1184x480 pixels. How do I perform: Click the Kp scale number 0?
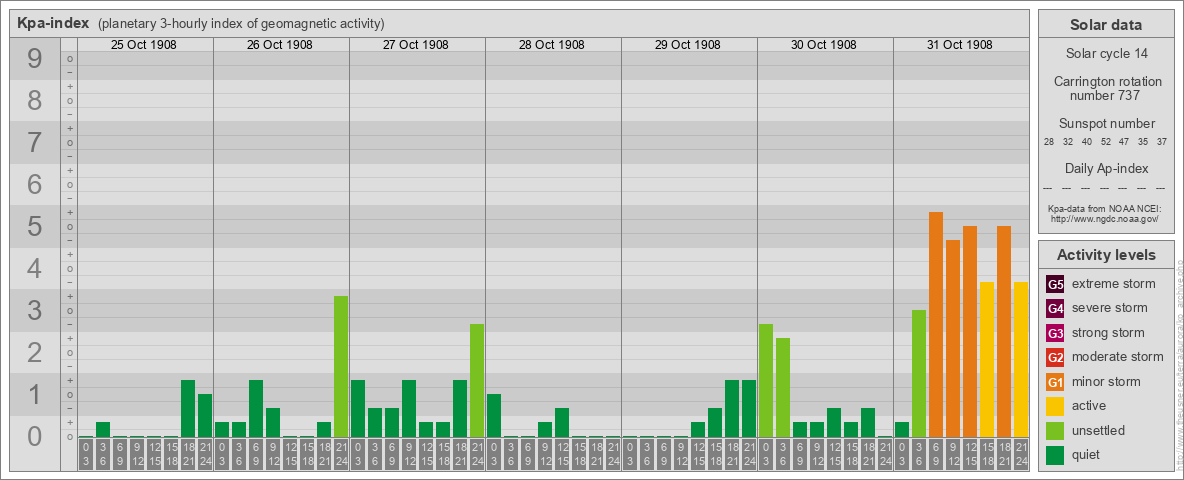34,436
